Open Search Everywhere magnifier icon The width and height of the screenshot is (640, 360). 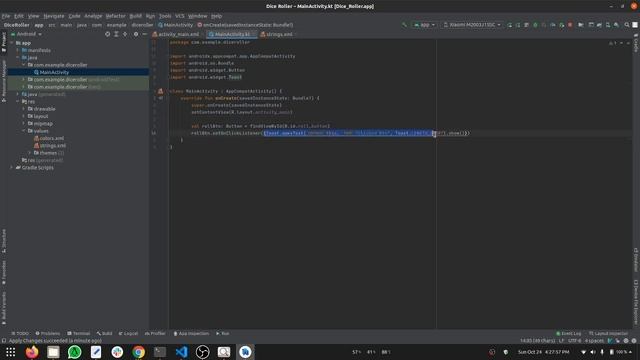pos(627,25)
